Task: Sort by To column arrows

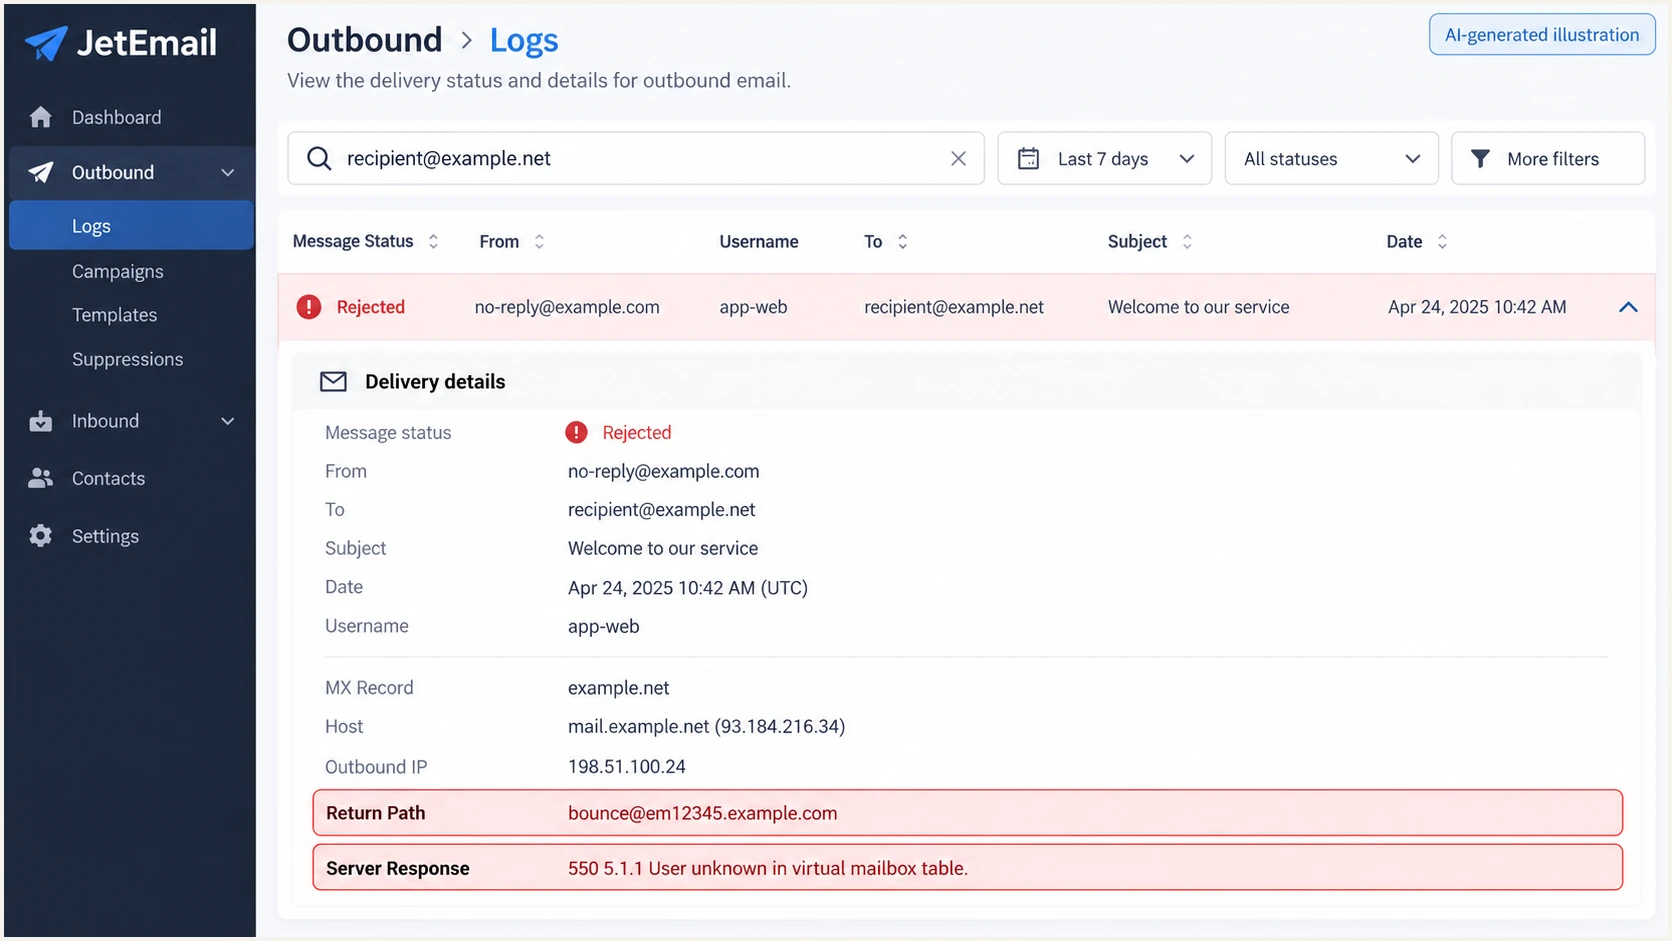Action: 902,241
